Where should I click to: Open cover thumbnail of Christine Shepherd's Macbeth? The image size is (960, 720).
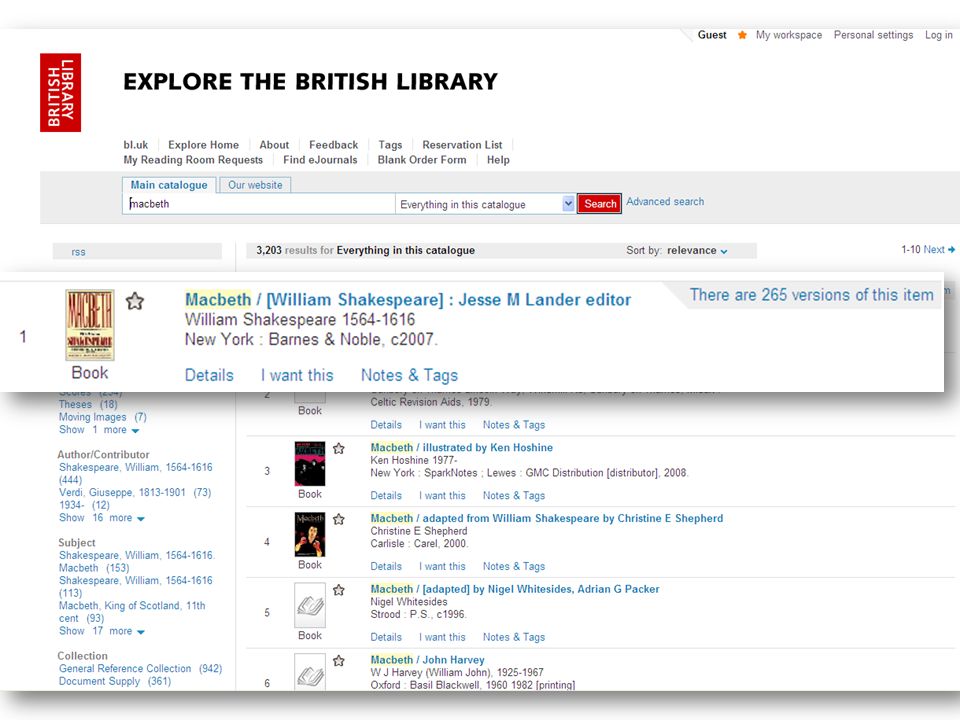pyautogui.click(x=310, y=534)
